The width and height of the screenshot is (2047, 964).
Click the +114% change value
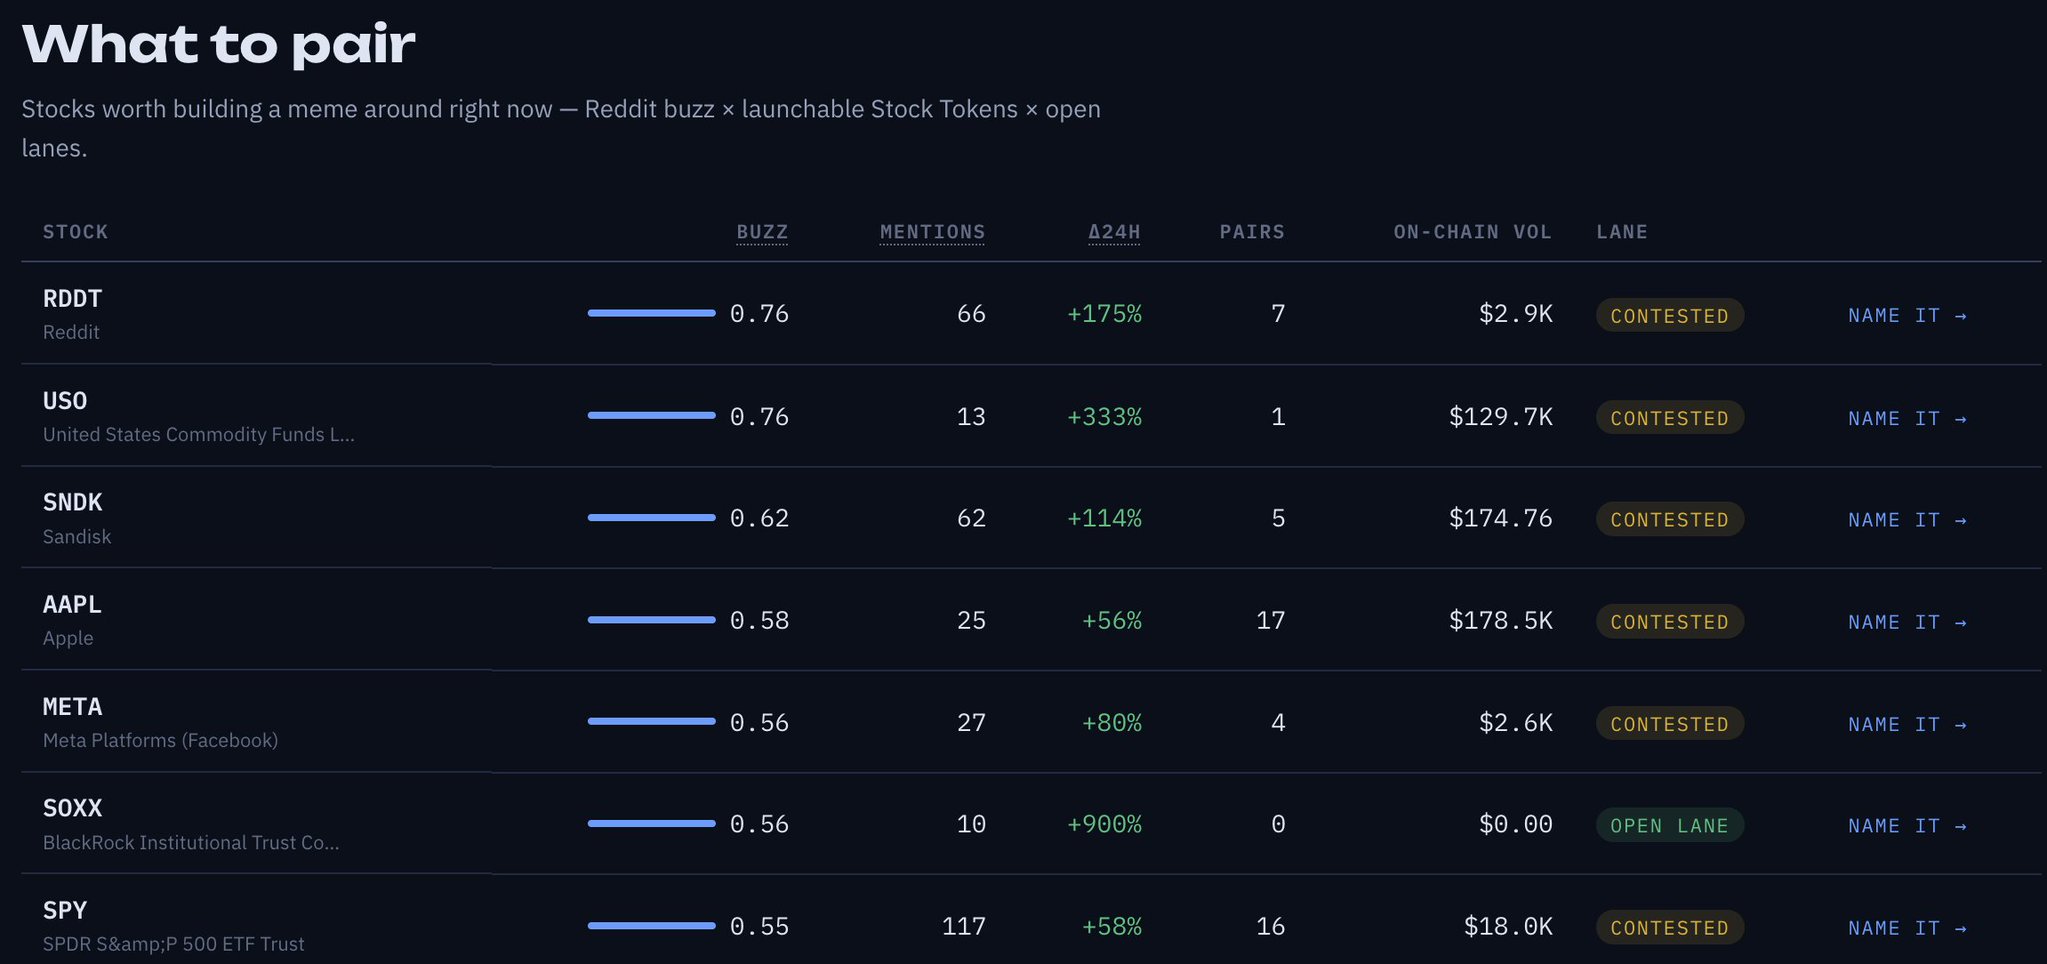coord(1104,518)
